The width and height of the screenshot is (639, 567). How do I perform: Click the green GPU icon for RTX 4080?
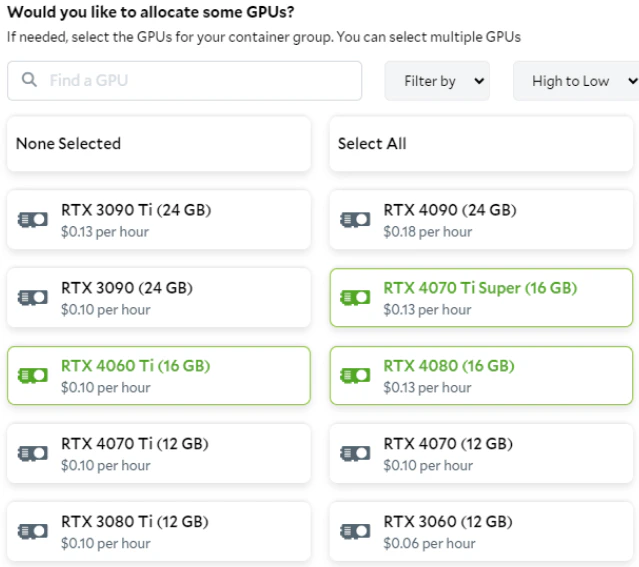(x=355, y=376)
